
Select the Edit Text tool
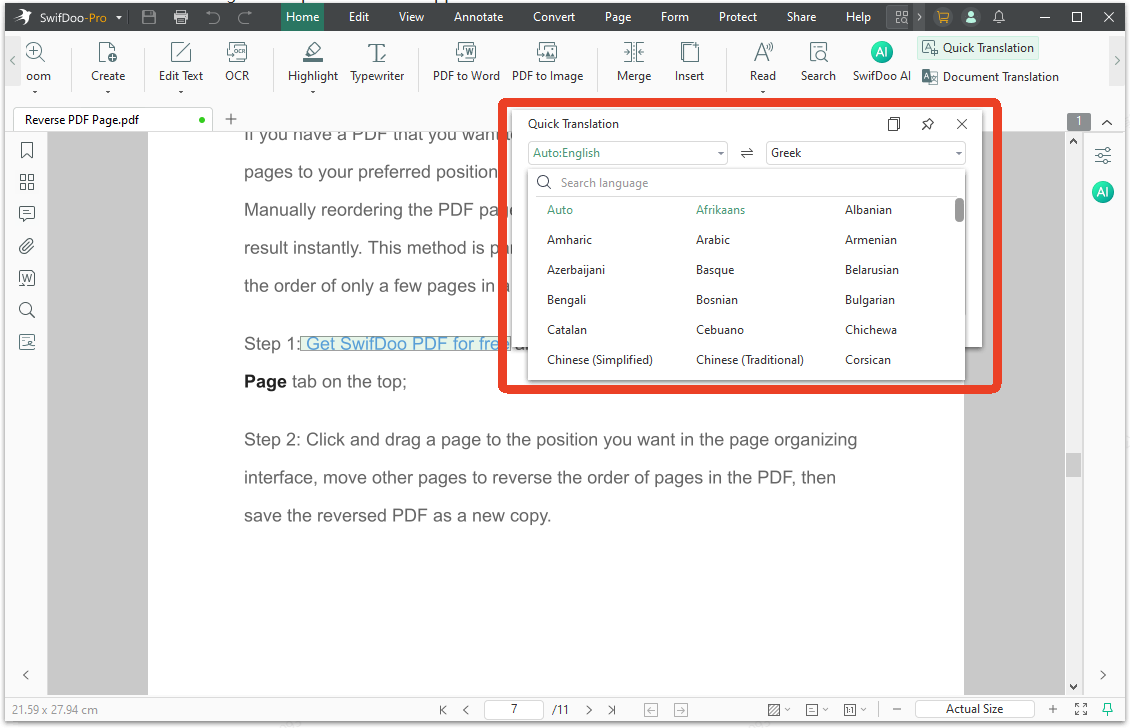pos(181,62)
